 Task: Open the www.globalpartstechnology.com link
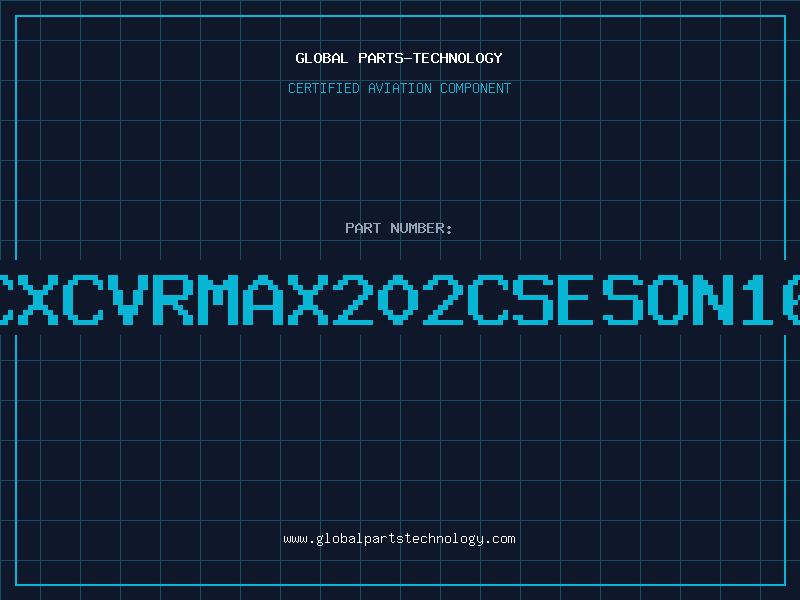click(x=399, y=539)
